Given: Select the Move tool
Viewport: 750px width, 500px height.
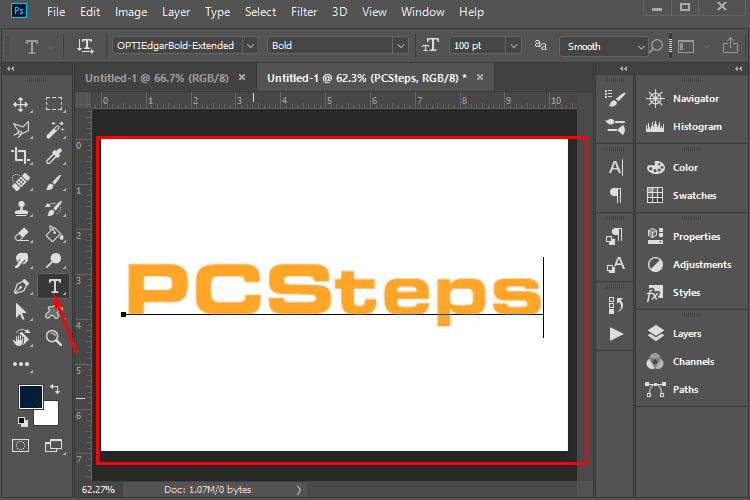Looking at the screenshot, I should tap(21, 104).
